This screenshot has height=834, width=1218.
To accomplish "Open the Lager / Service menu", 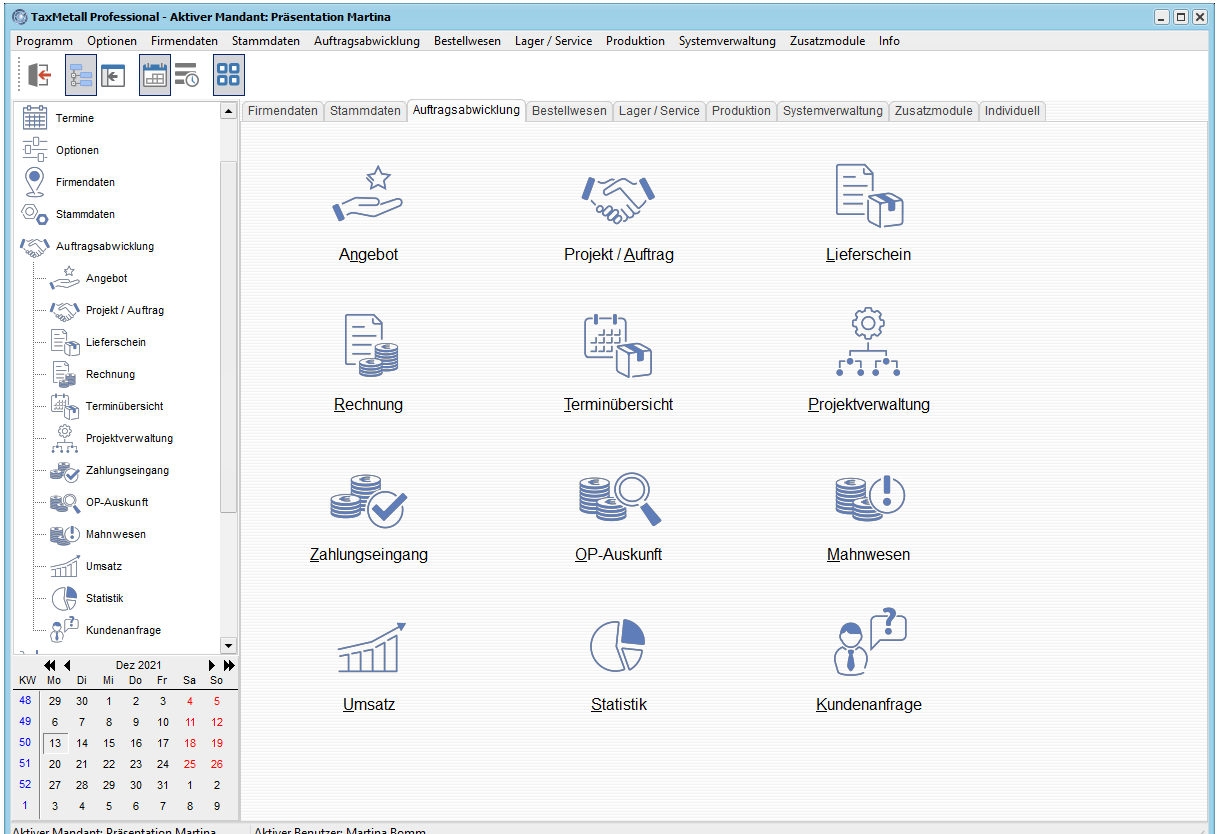I will pos(553,41).
